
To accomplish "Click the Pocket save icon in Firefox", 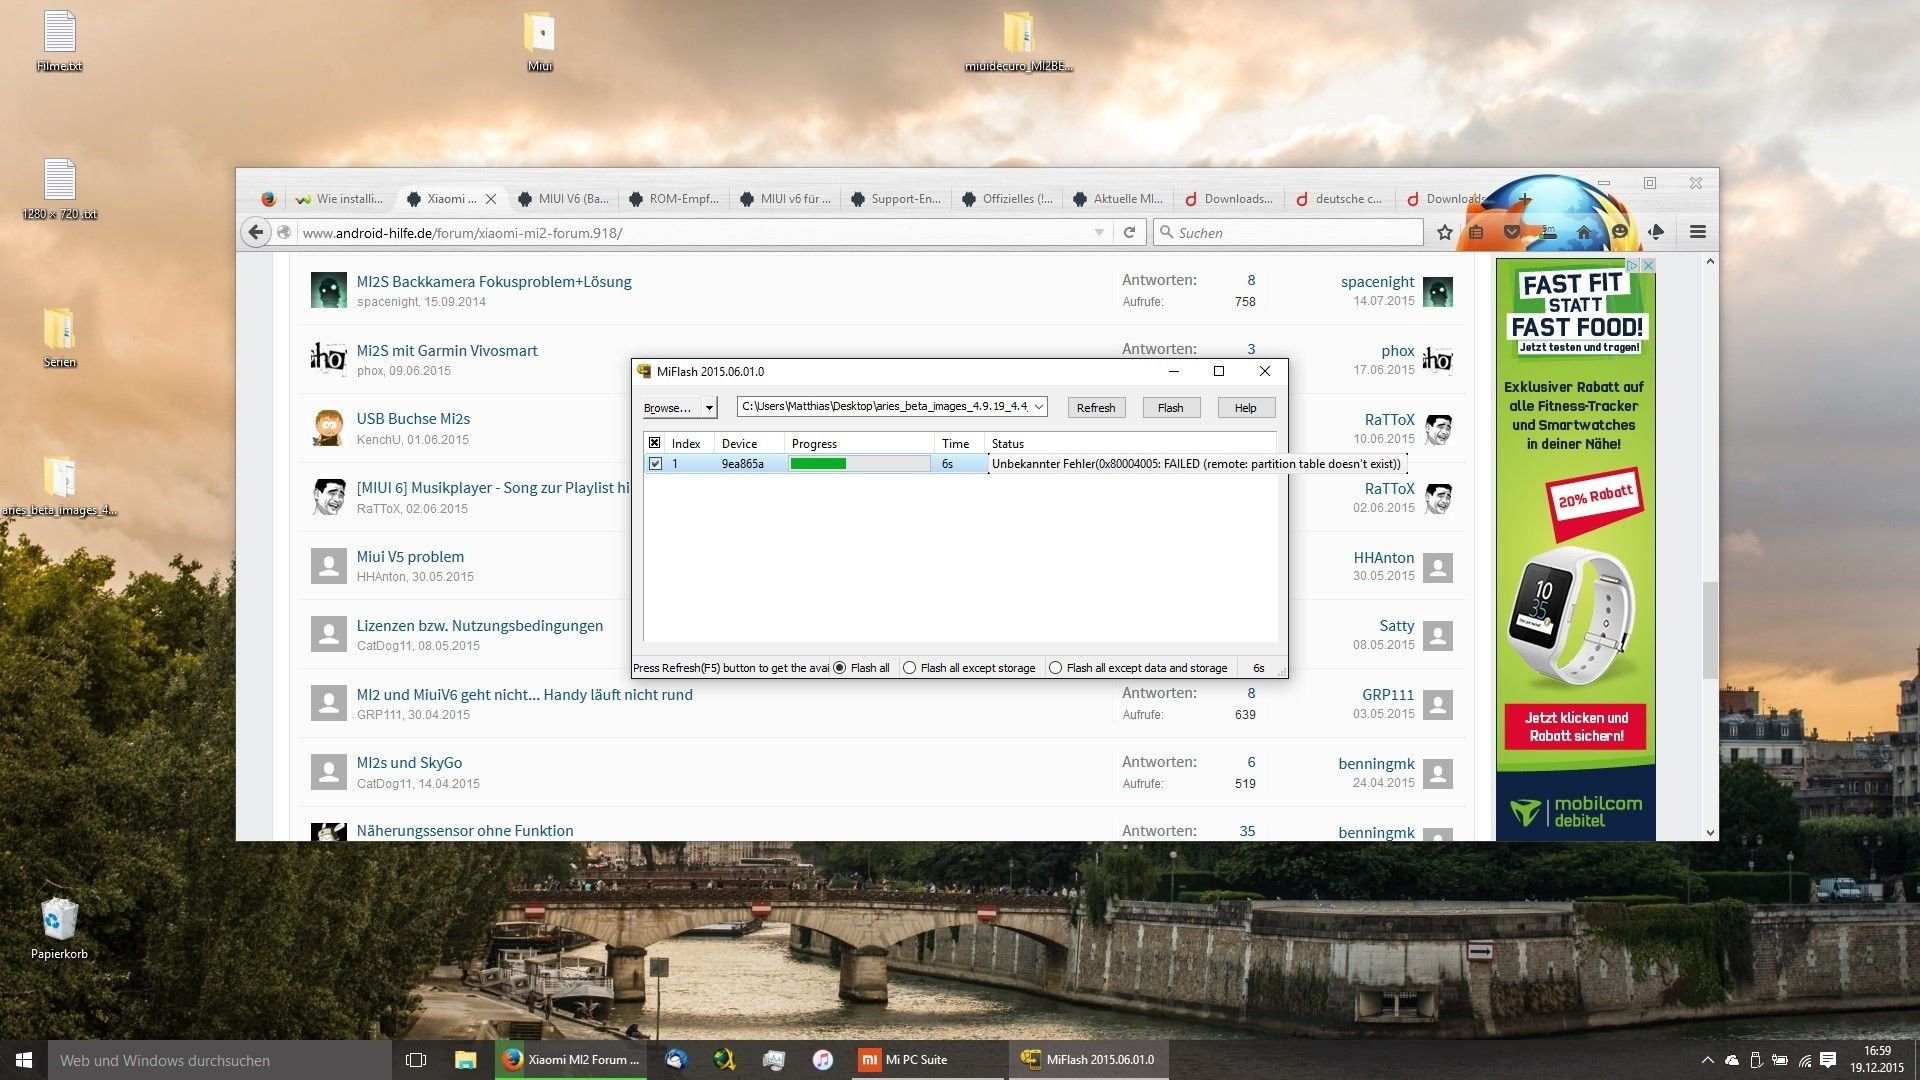I will (x=1512, y=232).
